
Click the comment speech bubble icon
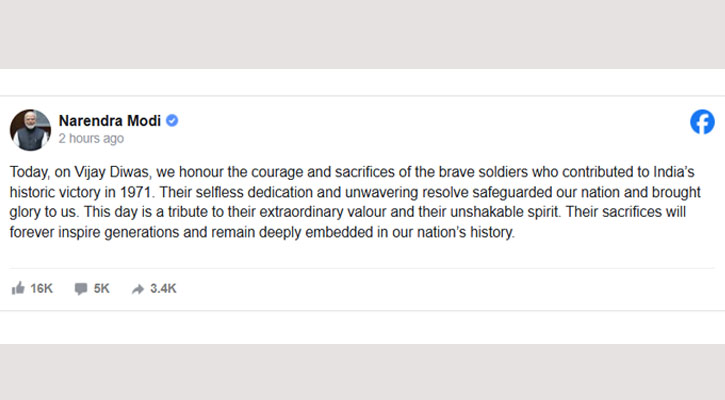coord(81,288)
